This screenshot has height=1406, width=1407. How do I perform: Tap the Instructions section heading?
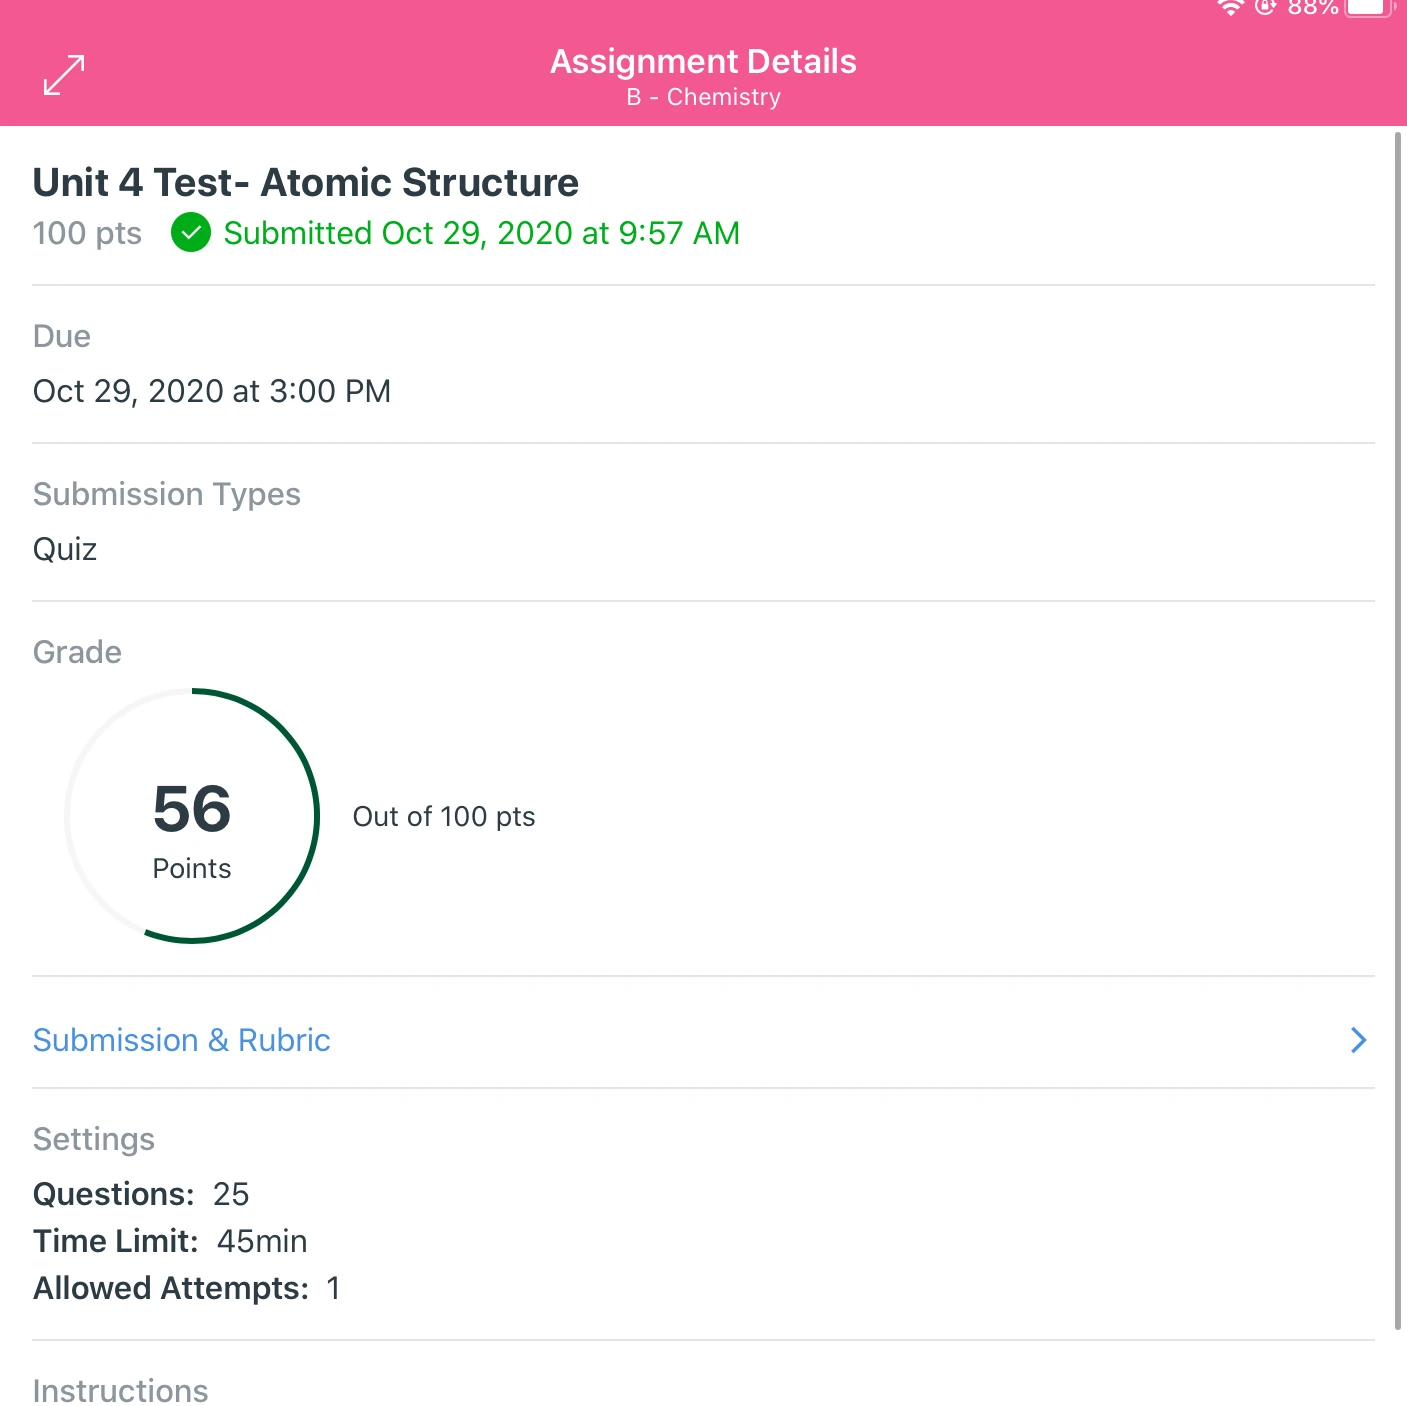click(121, 1390)
